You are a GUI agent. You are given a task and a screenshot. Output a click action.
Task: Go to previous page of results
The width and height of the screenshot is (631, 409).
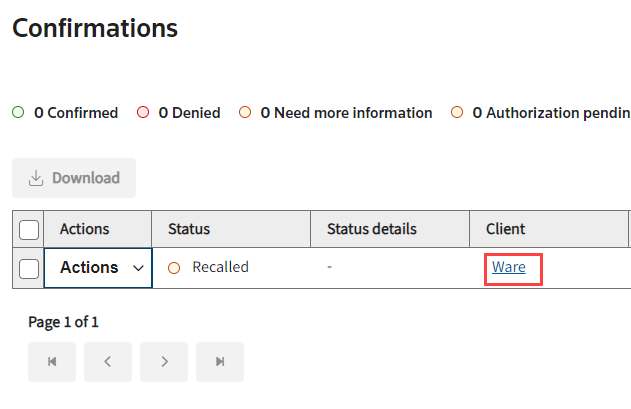108,362
